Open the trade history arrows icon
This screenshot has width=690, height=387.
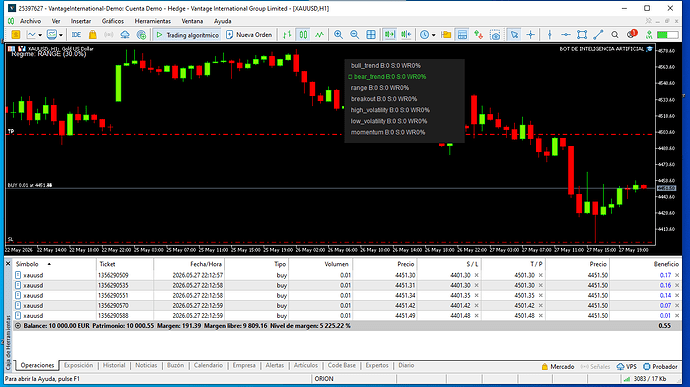pos(478,34)
